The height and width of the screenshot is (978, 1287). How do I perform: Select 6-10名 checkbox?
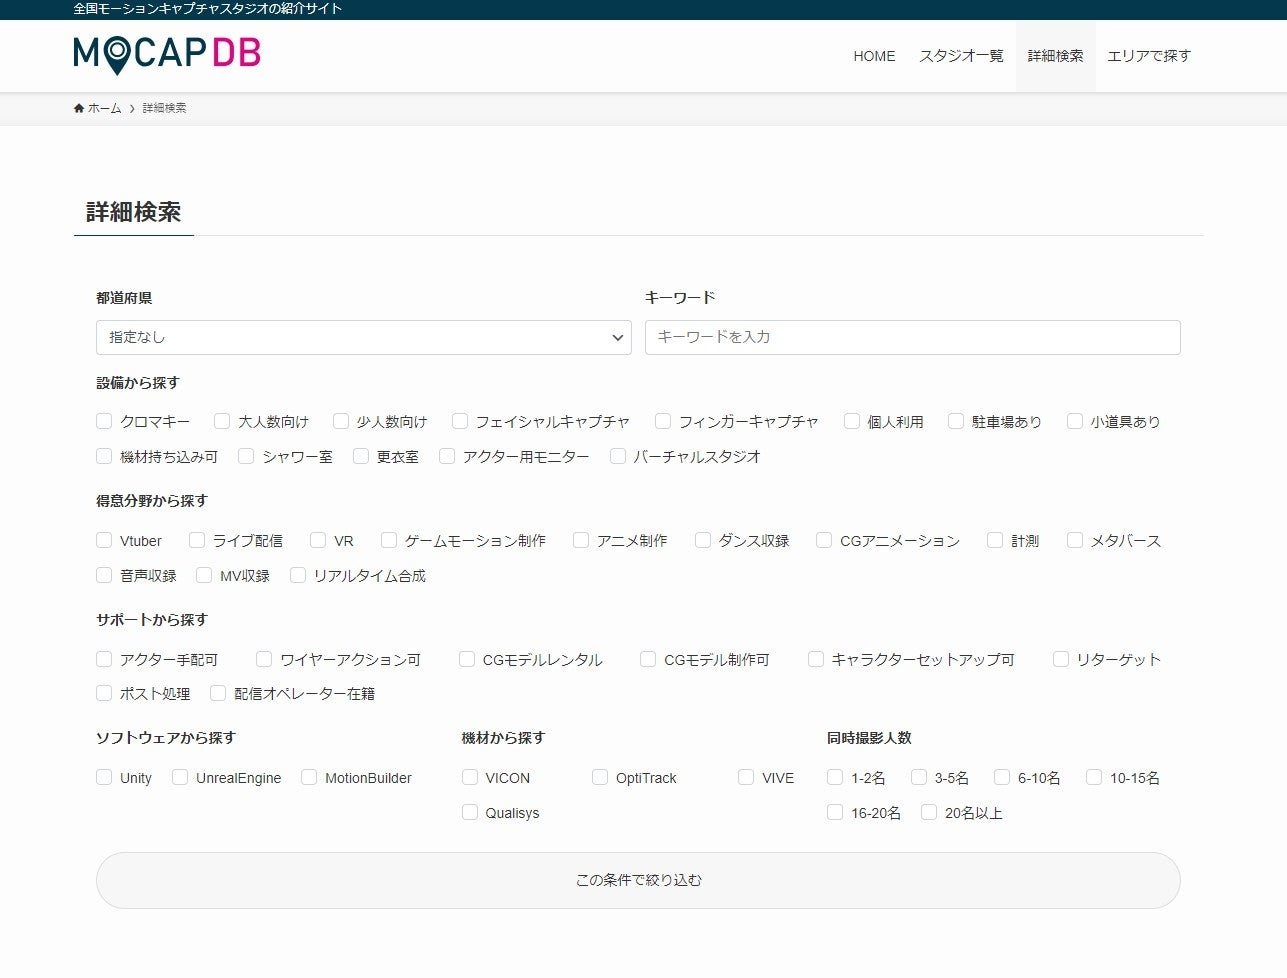tap(1002, 777)
